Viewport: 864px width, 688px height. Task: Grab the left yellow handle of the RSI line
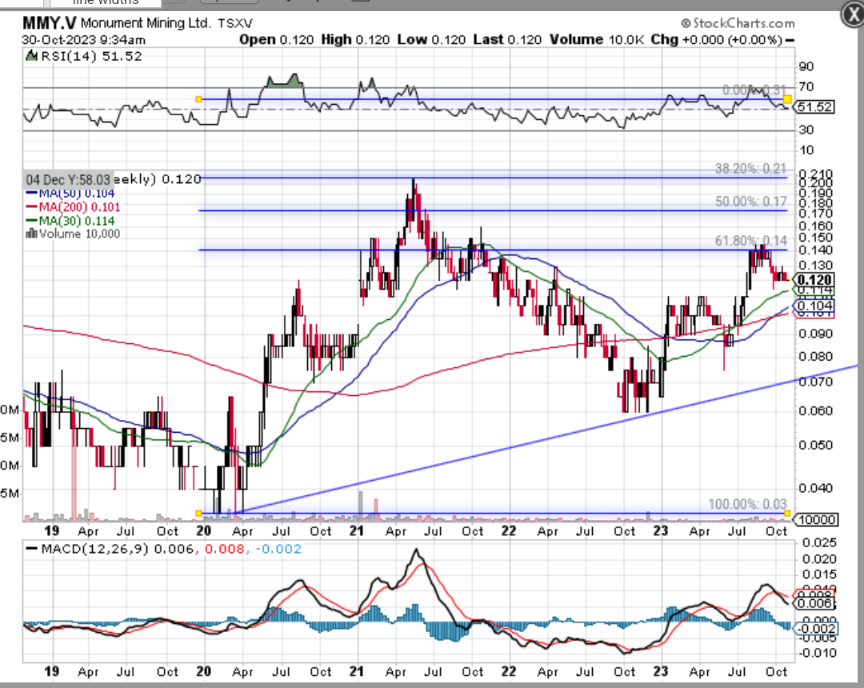198,99
